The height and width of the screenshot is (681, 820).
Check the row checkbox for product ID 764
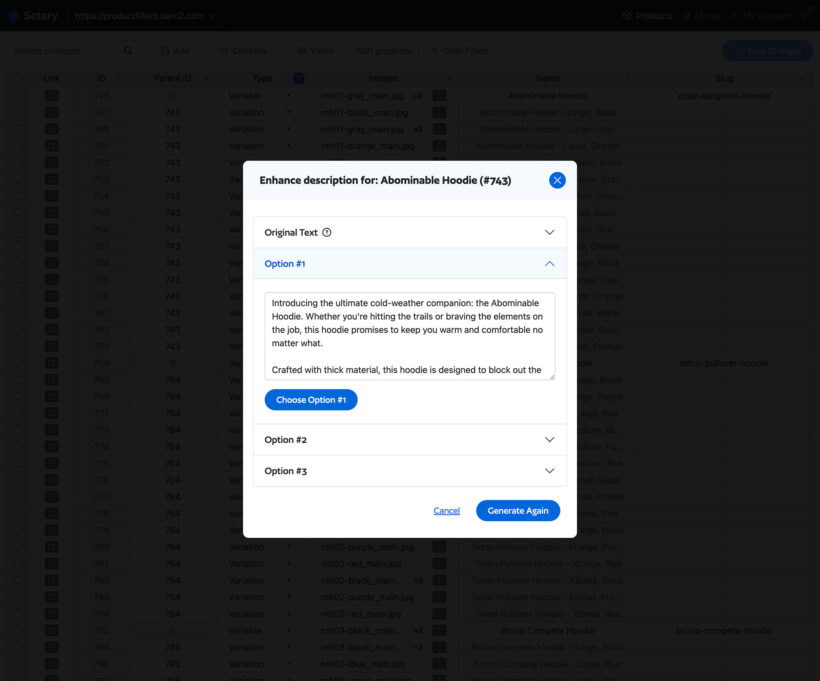tap(18, 363)
